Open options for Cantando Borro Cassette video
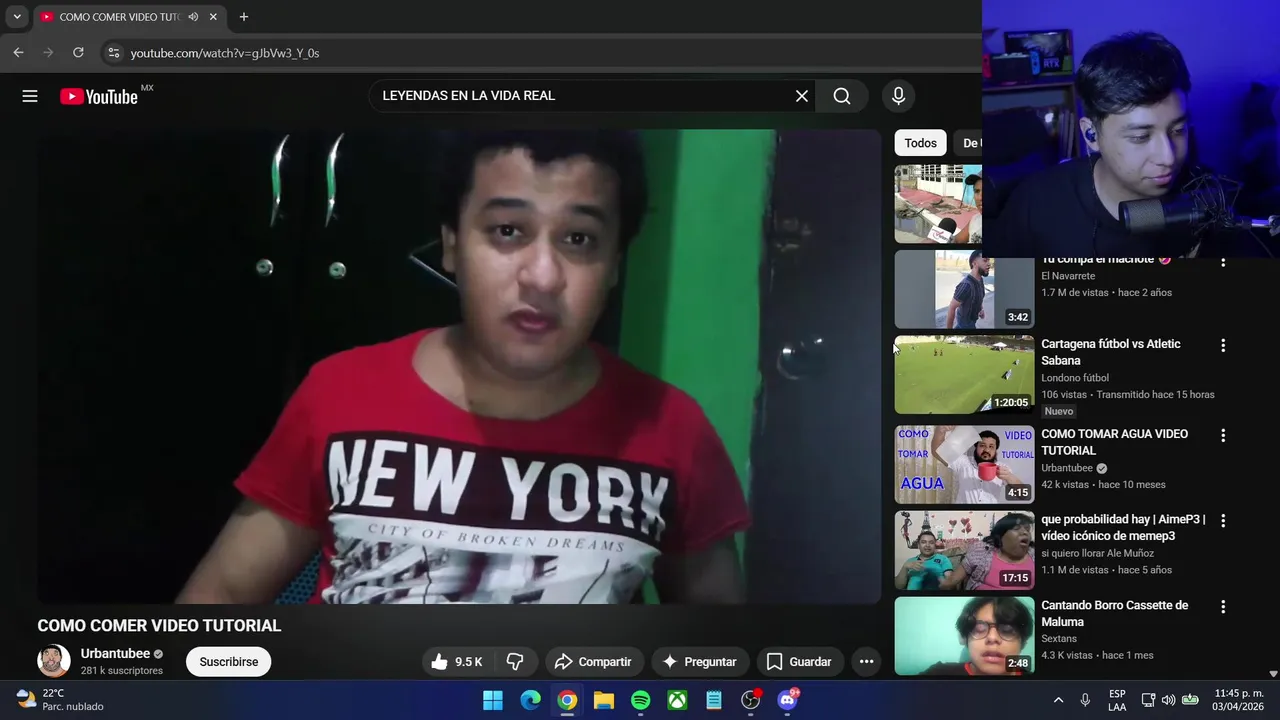1280x720 pixels. click(x=1222, y=607)
